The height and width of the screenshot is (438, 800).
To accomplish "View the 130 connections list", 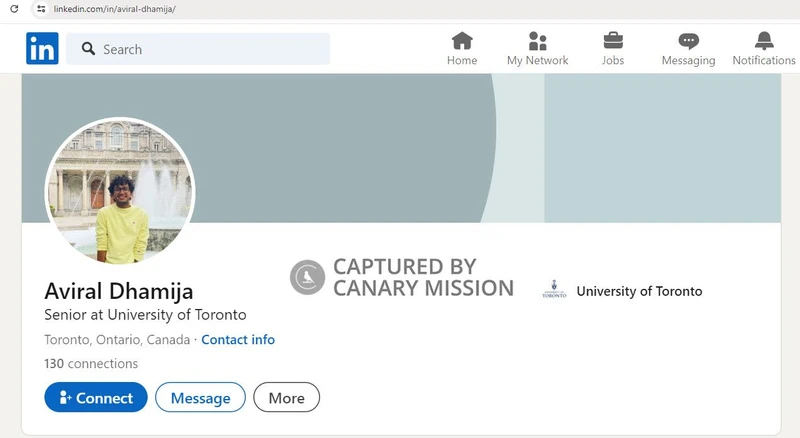I will click(91, 363).
